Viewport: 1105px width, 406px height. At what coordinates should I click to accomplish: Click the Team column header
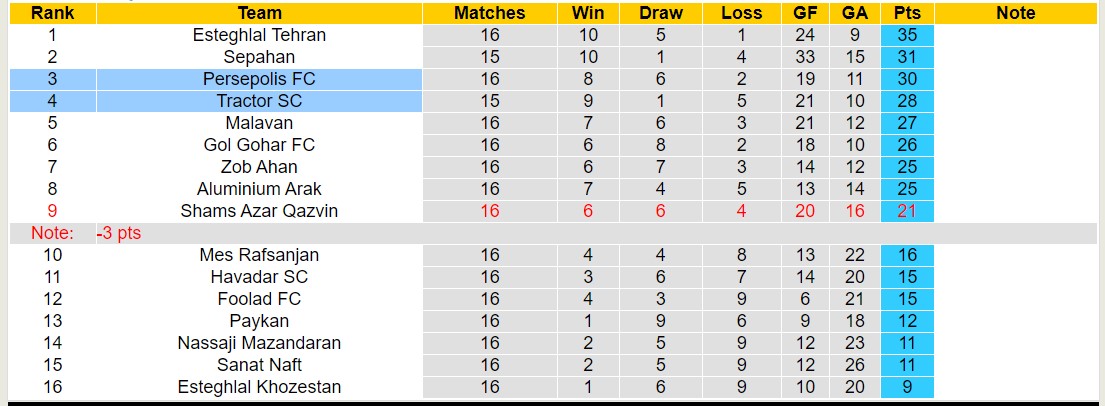[x=259, y=13]
